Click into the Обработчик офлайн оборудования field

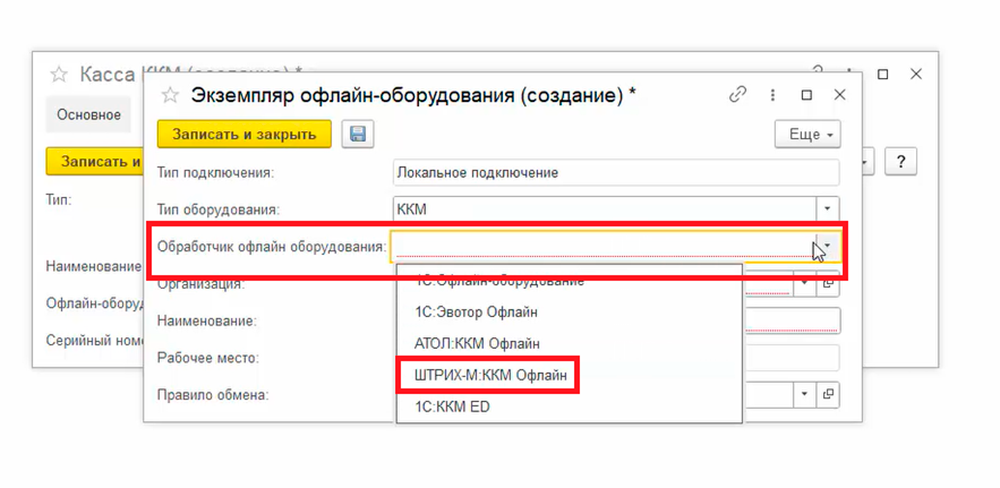pyautogui.click(x=600, y=245)
